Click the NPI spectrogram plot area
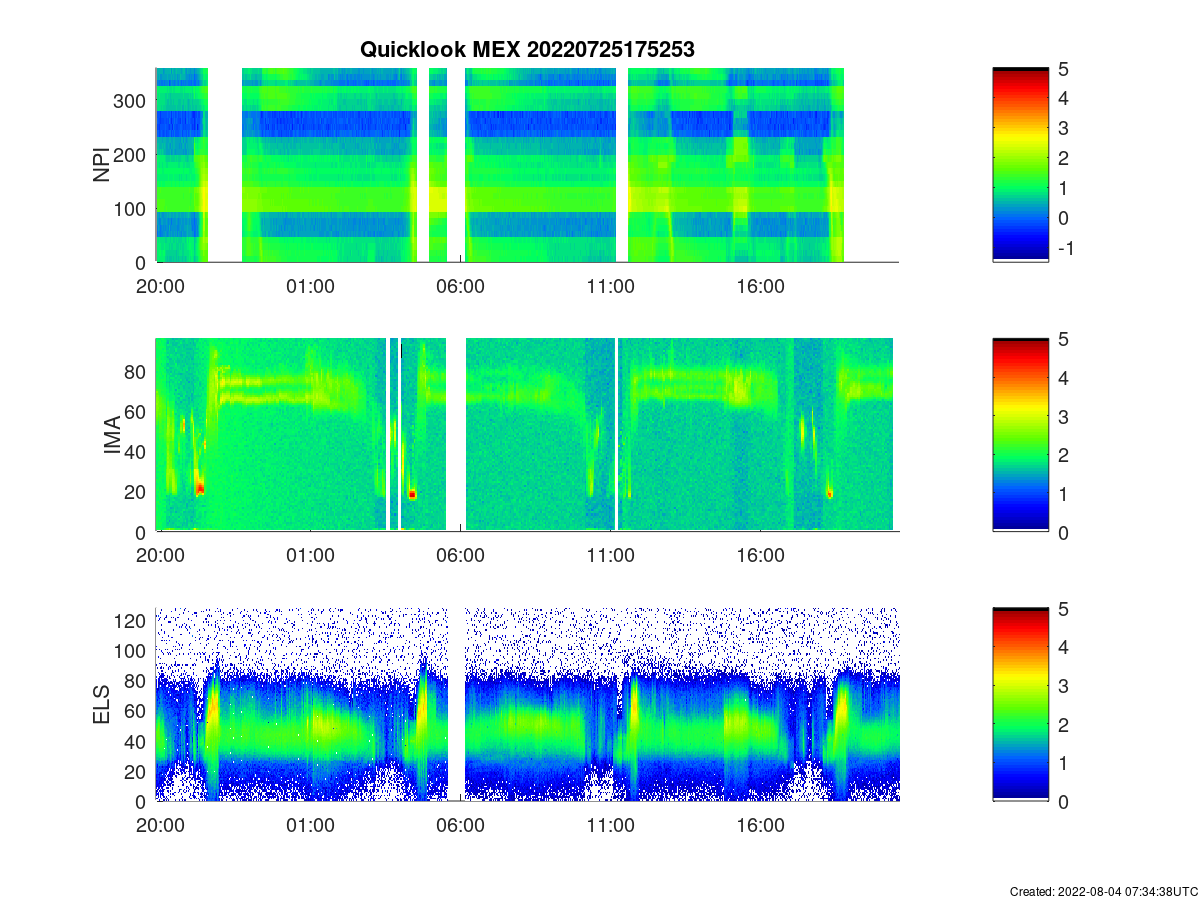Viewport: 1200px width, 900px height. 527,165
